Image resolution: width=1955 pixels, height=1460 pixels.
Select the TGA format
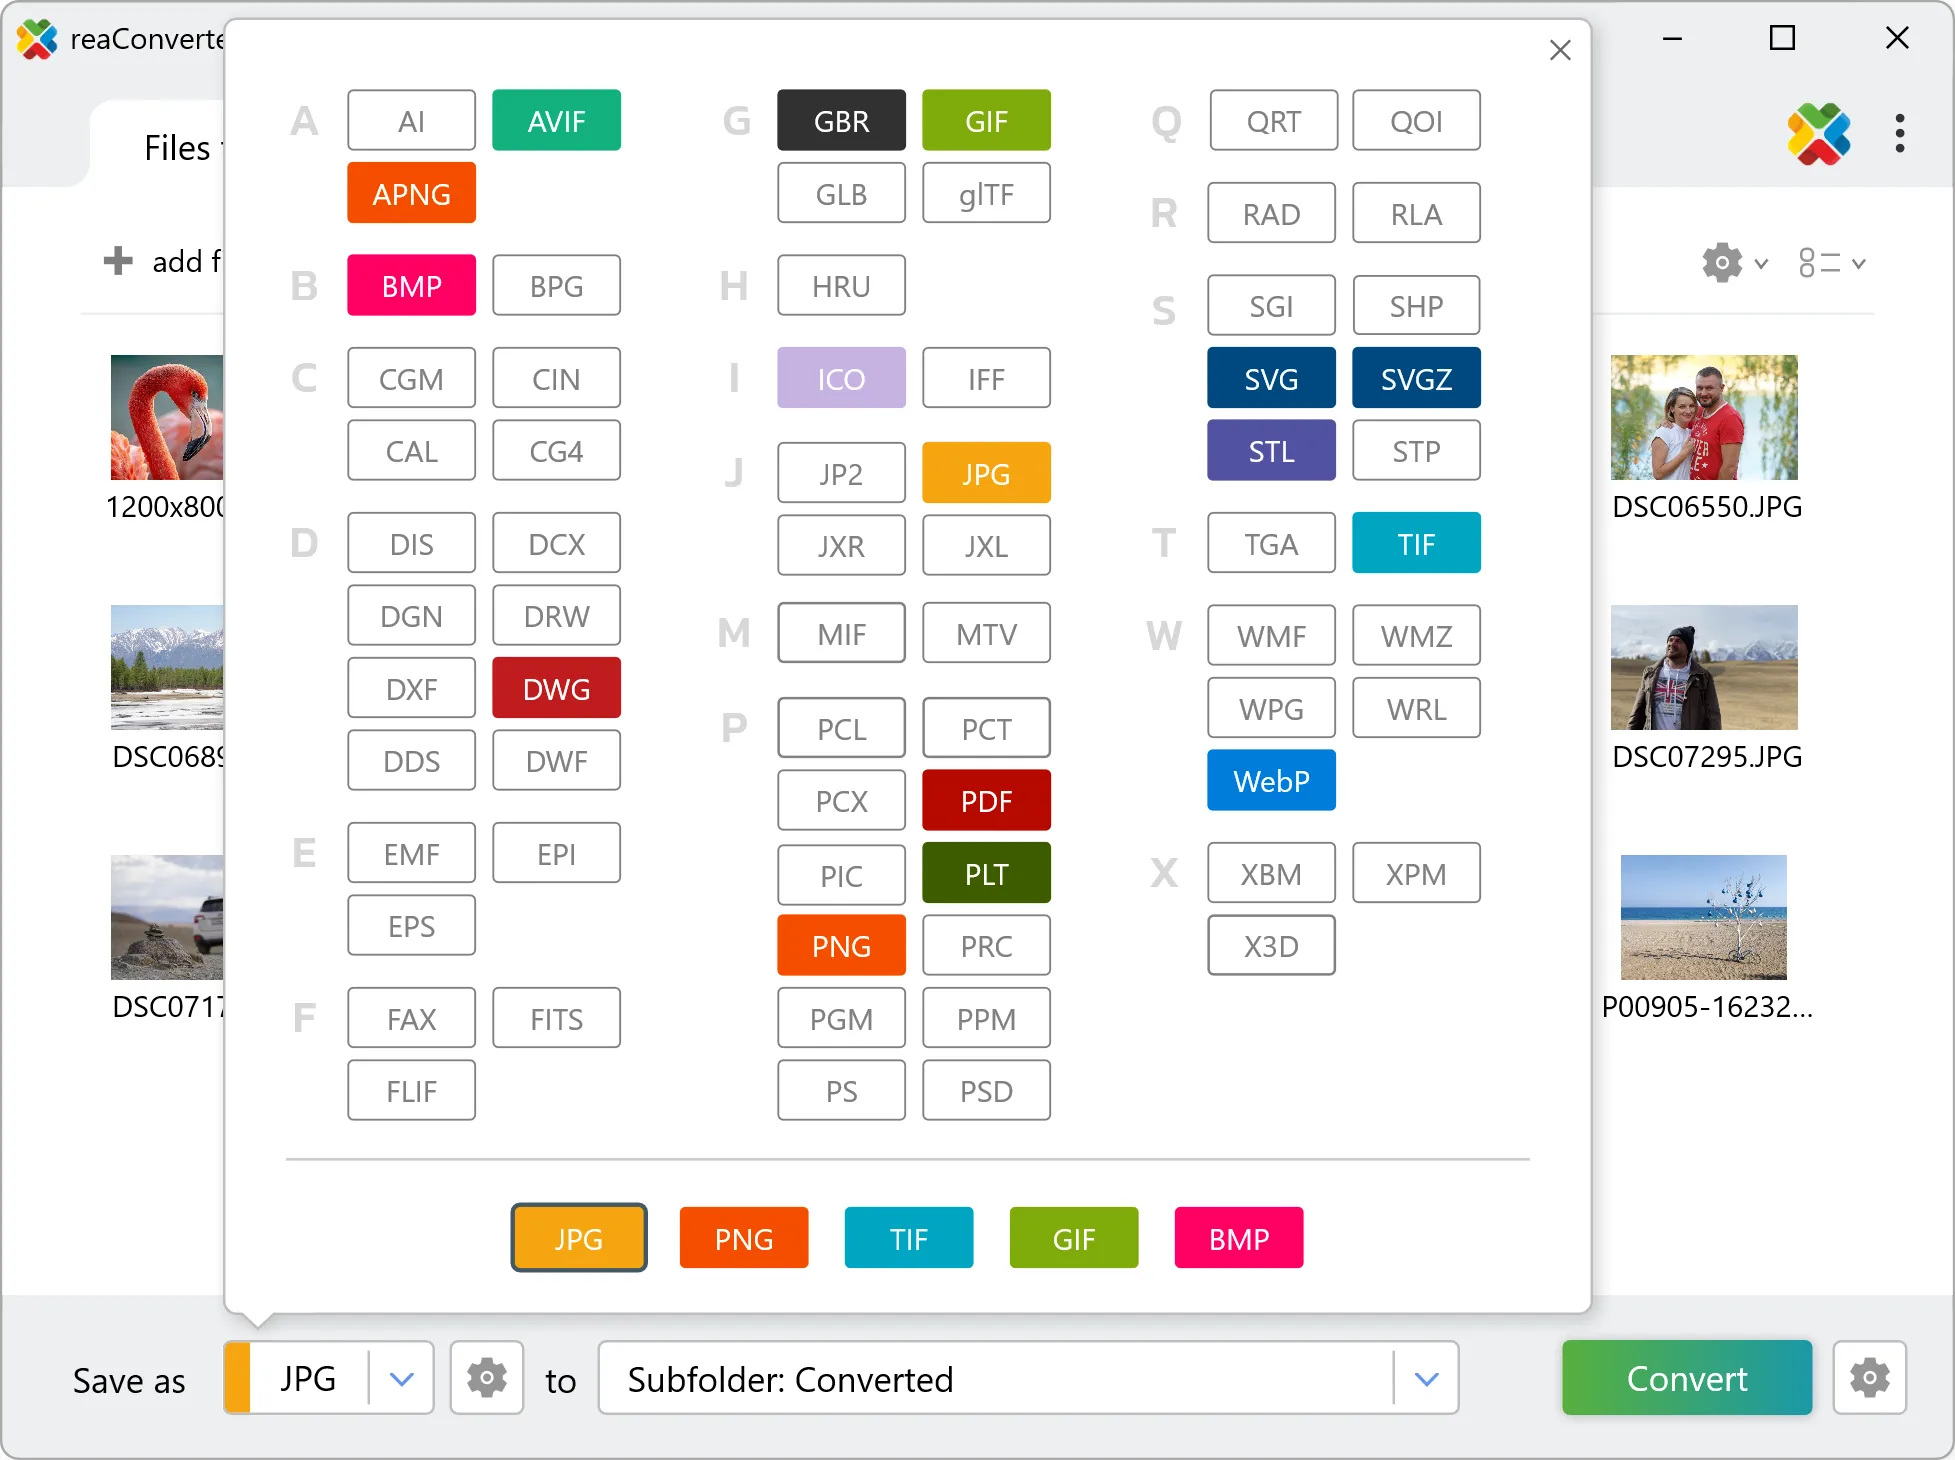(x=1271, y=543)
